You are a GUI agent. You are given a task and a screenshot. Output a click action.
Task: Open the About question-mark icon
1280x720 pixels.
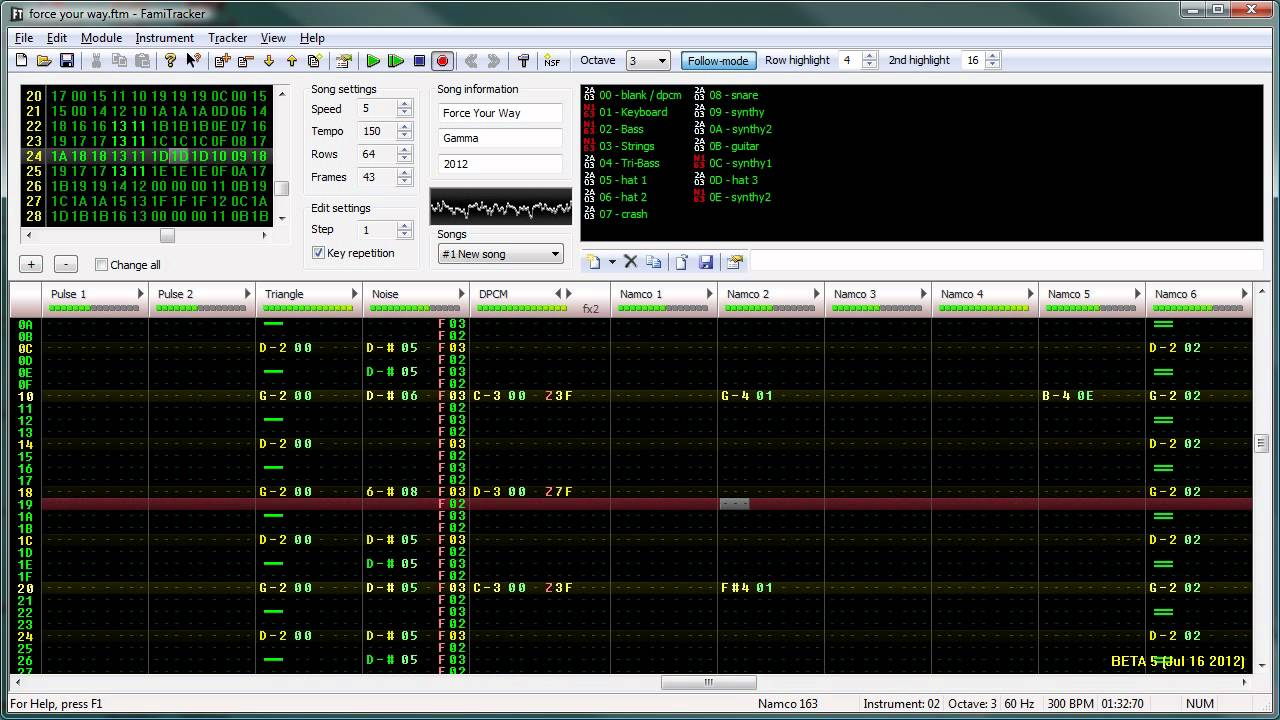click(x=170, y=61)
